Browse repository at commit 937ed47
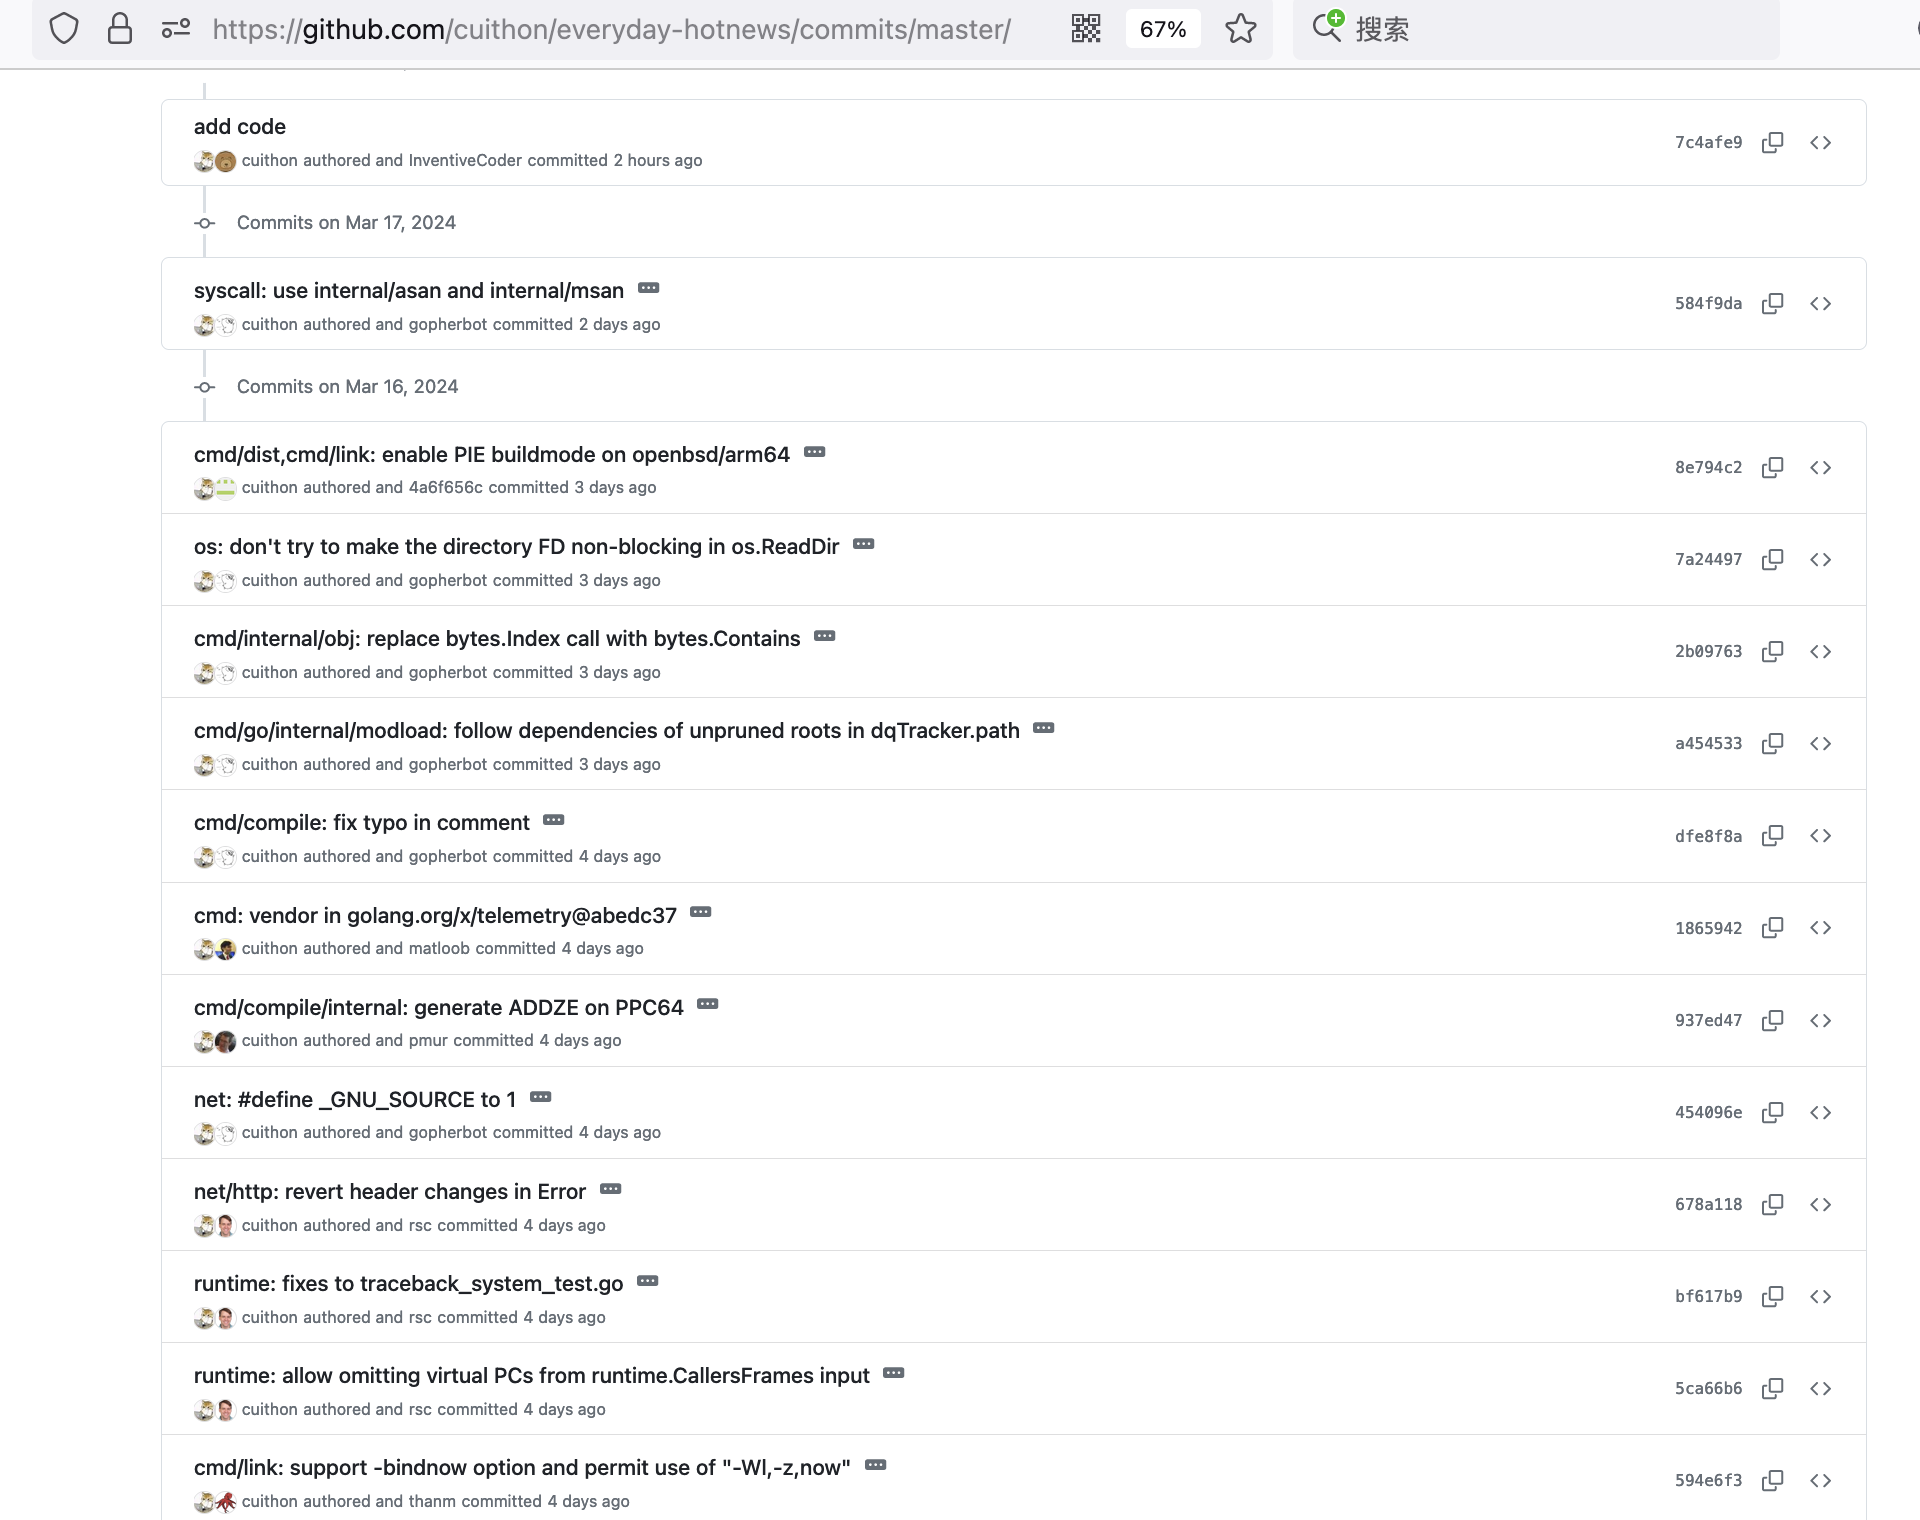This screenshot has height=1520, width=1920. [x=1820, y=1021]
